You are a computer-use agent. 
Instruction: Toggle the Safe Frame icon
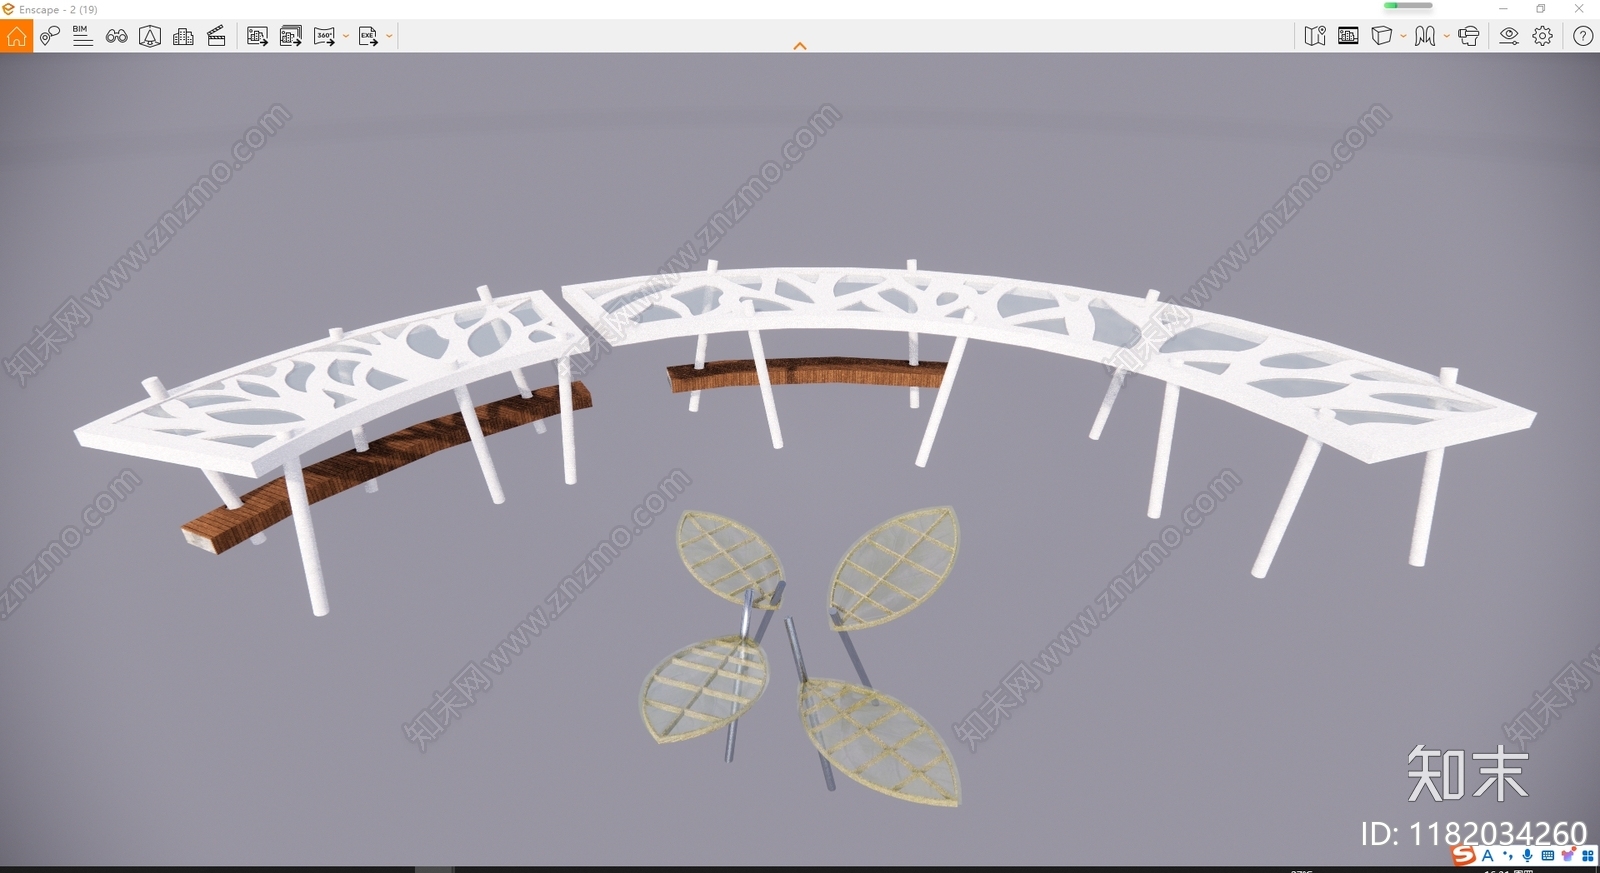(150, 37)
